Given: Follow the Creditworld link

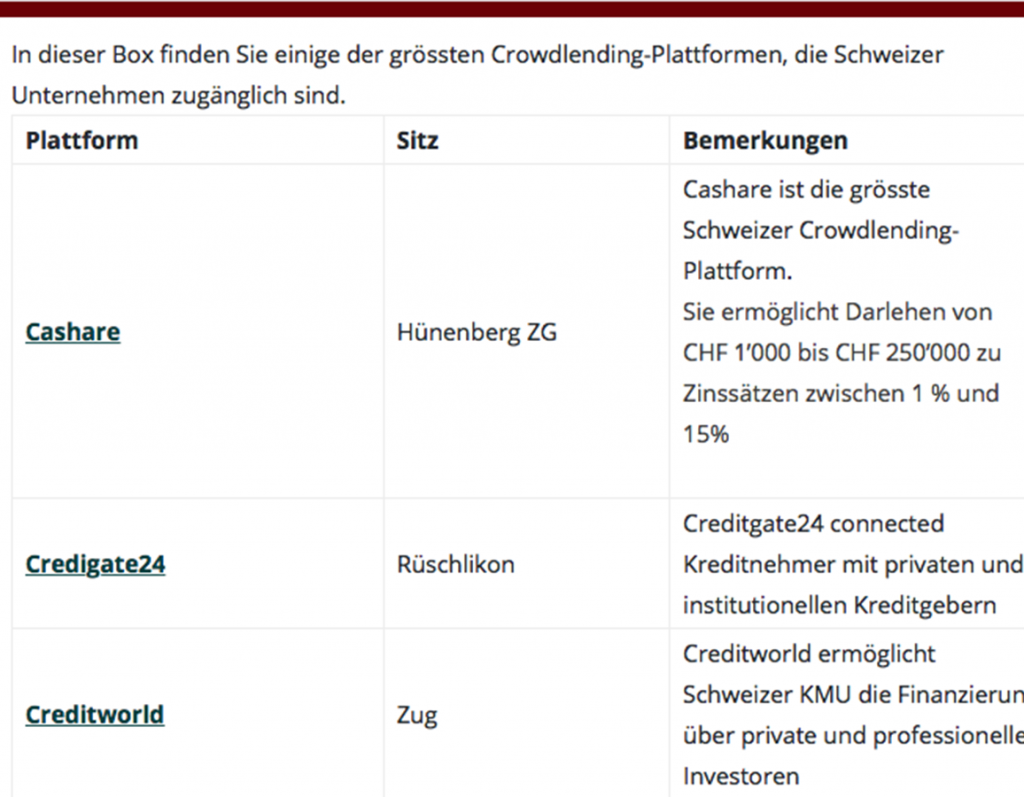Looking at the screenshot, I should [x=94, y=715].
